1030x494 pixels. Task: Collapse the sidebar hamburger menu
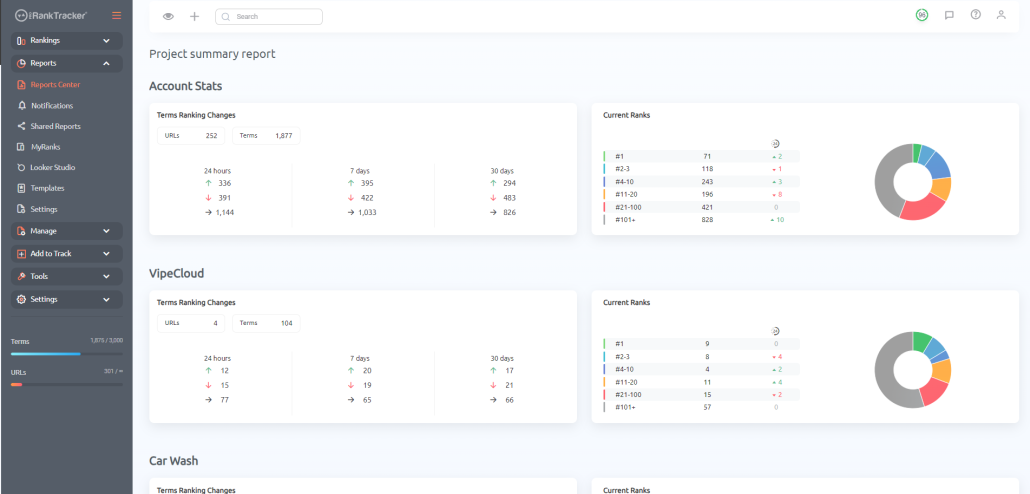[116, 15]
